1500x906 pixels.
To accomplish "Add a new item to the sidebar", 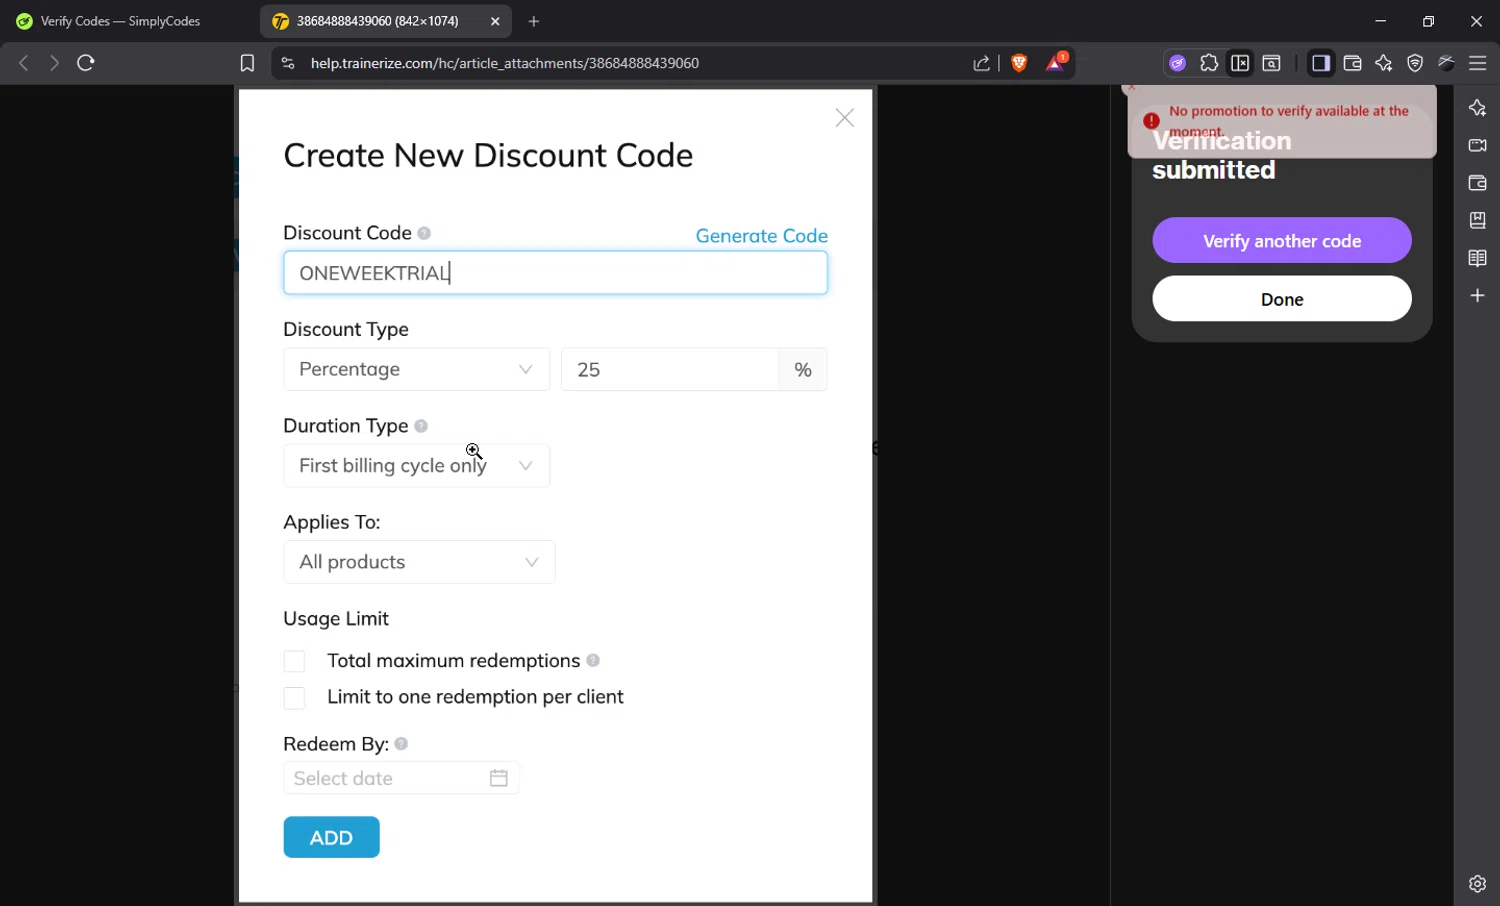I will (1477, 296).
